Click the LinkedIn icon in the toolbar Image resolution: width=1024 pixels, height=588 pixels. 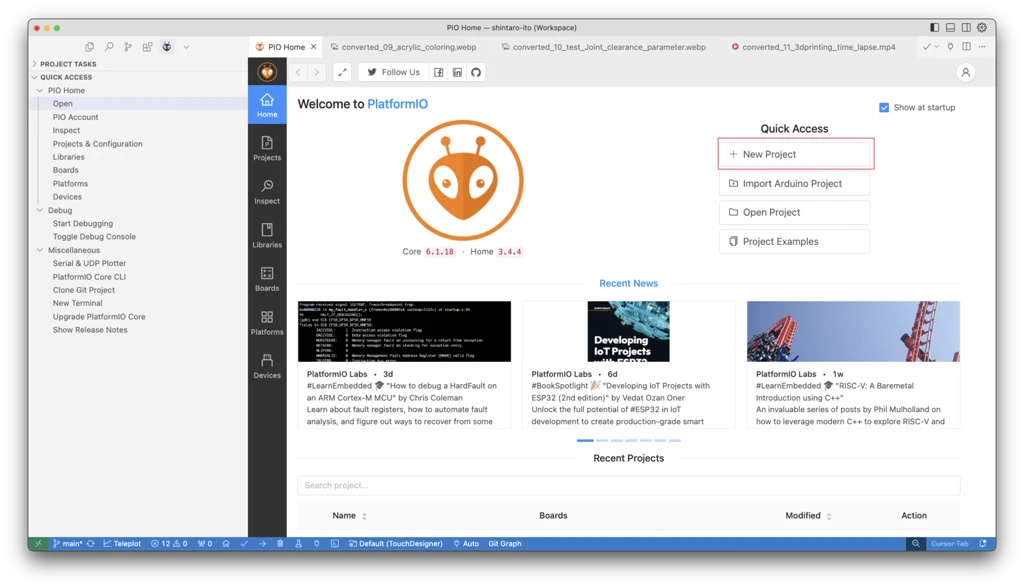[x=457, y=73]
